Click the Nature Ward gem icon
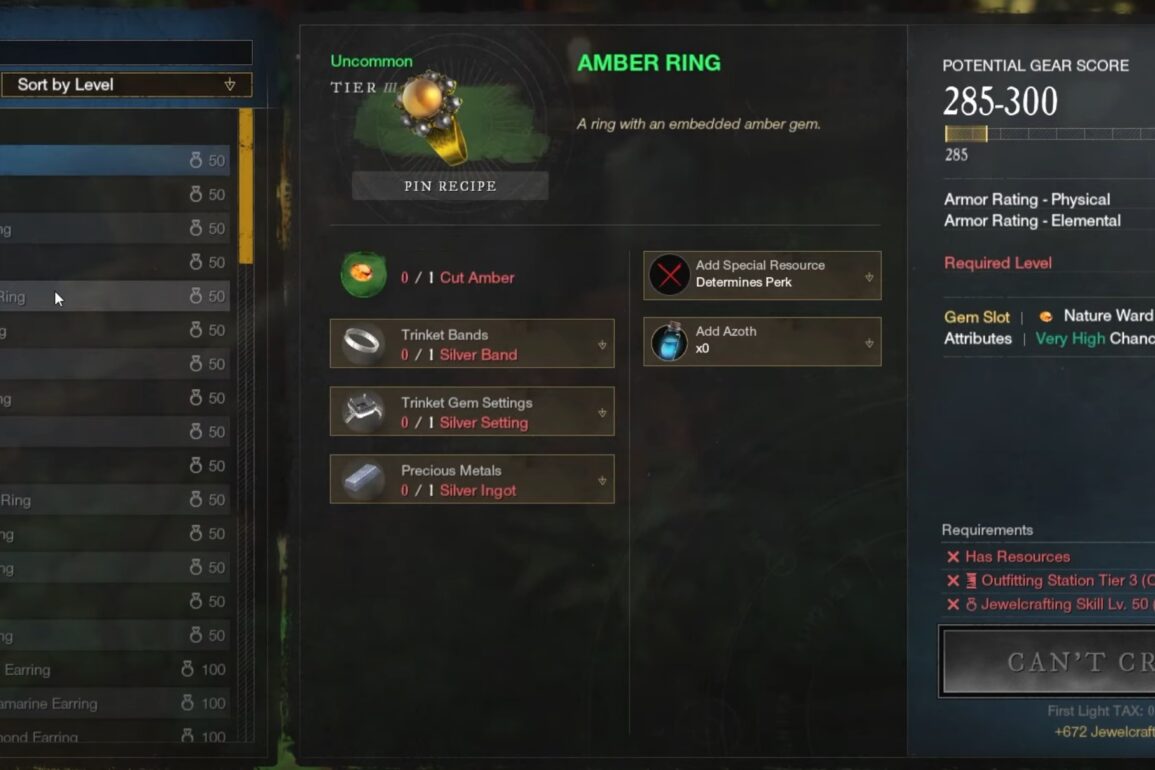The height and width of the screenshot is (770, 1155). [x=1045, y=317]
